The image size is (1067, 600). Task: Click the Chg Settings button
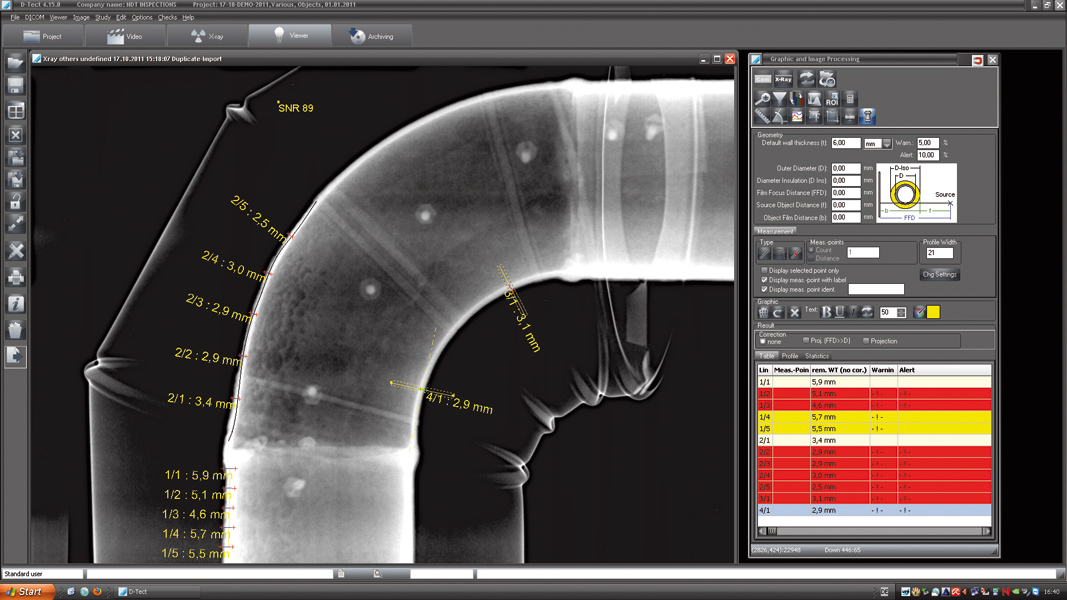(x=940, y=274)
